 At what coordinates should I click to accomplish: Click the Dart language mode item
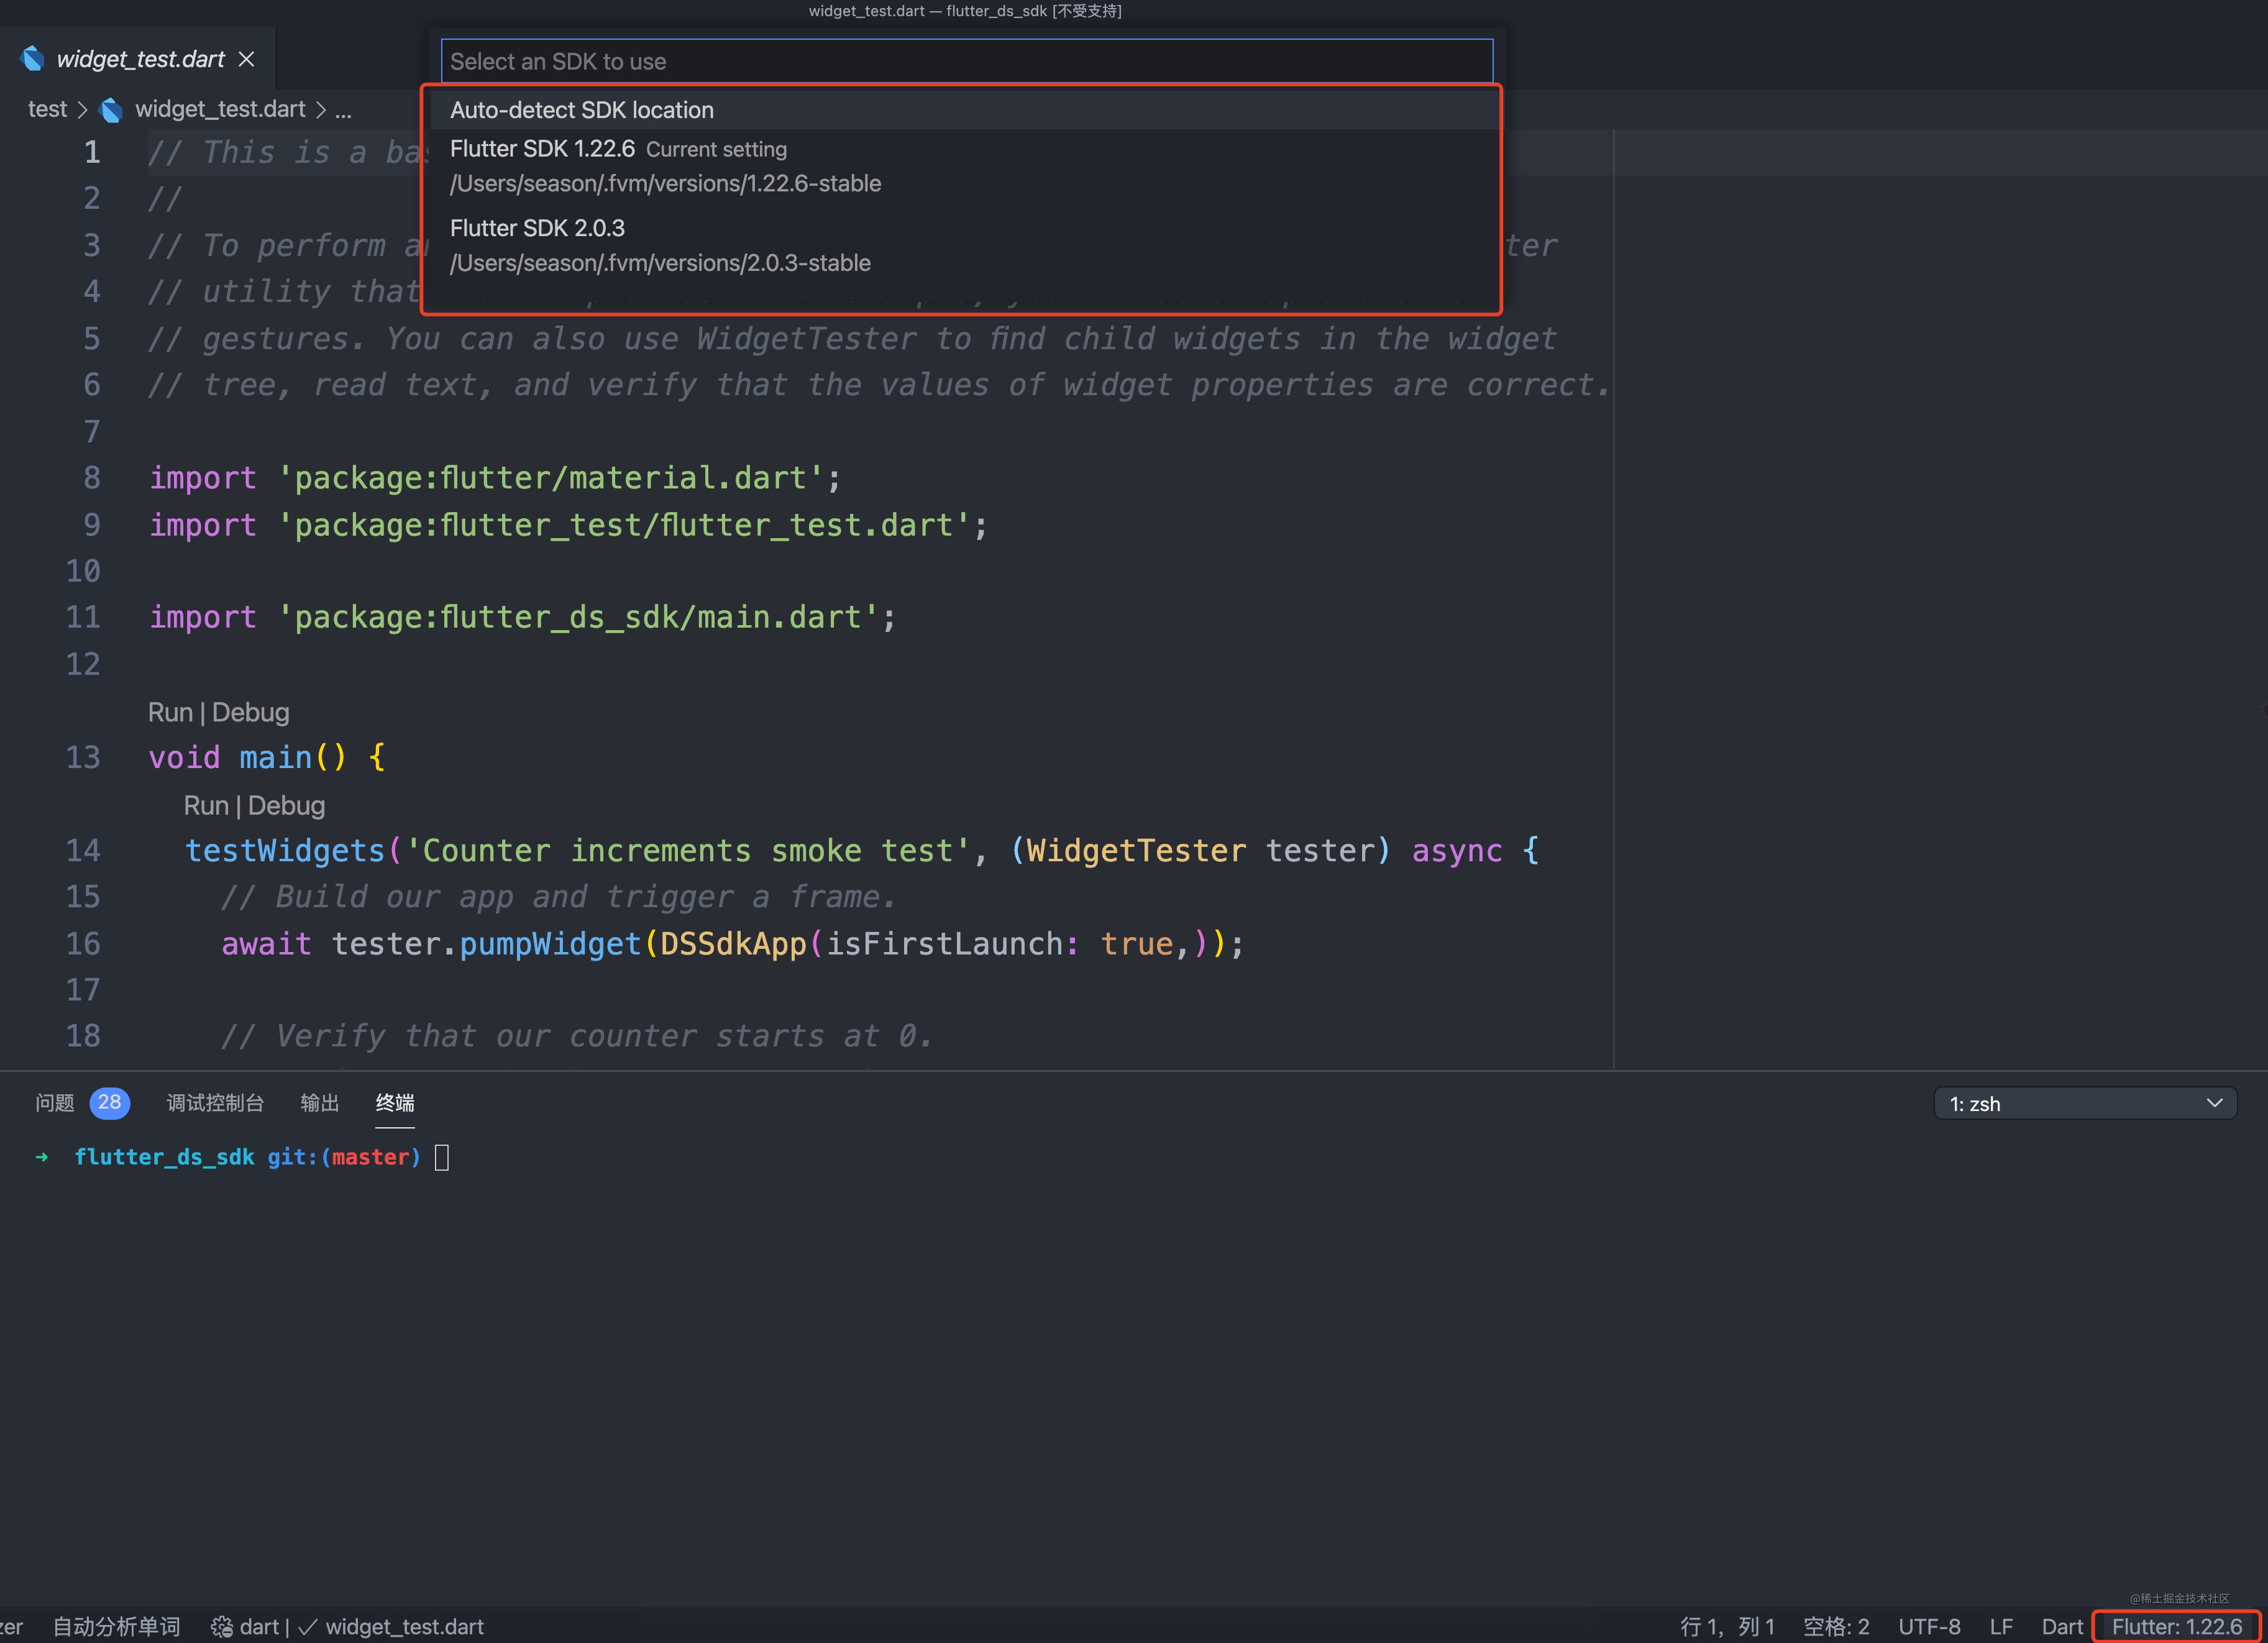(x=2062, y=1627)
